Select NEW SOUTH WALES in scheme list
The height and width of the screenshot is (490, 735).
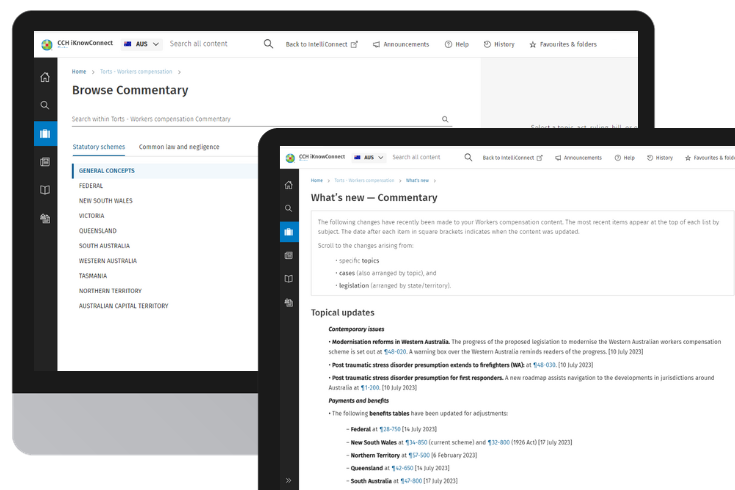coord(106,200)
